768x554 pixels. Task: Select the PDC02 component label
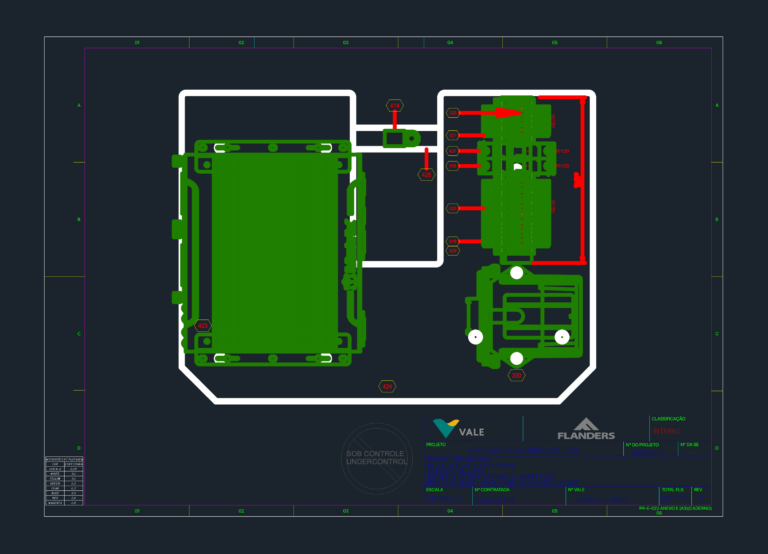coord(563,166)
